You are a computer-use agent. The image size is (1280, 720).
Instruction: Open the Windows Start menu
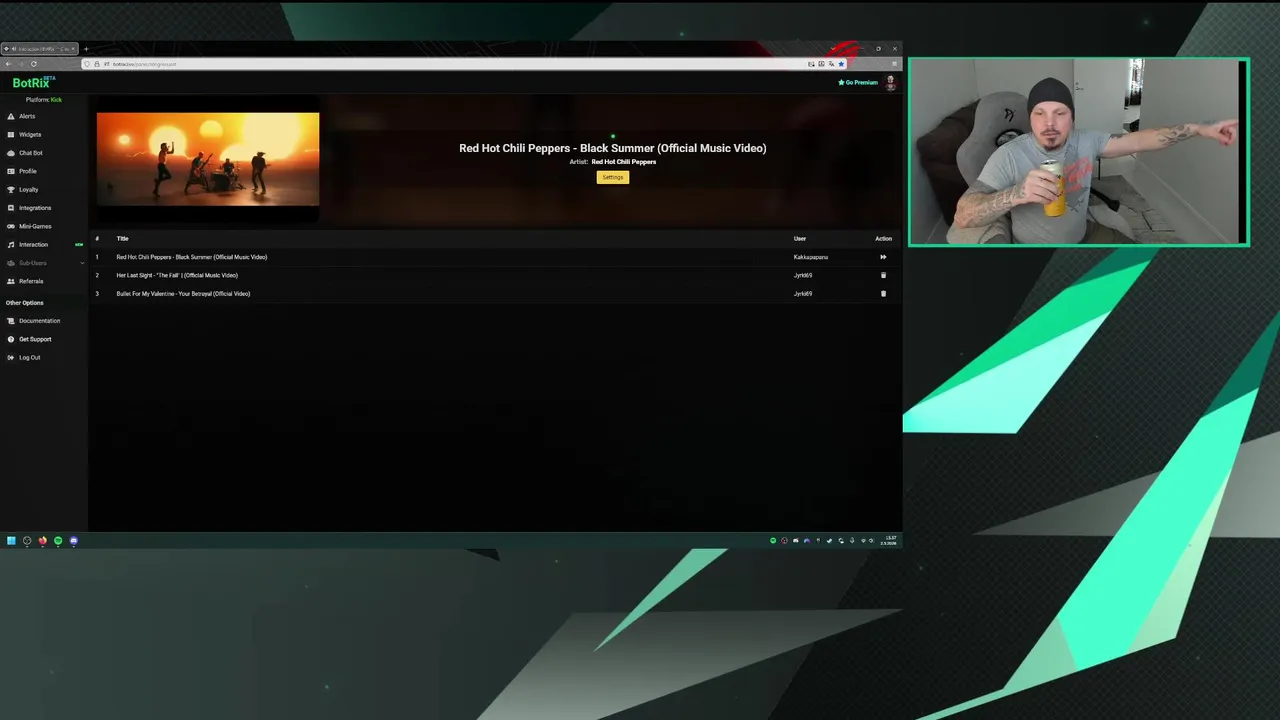point(11,541)
